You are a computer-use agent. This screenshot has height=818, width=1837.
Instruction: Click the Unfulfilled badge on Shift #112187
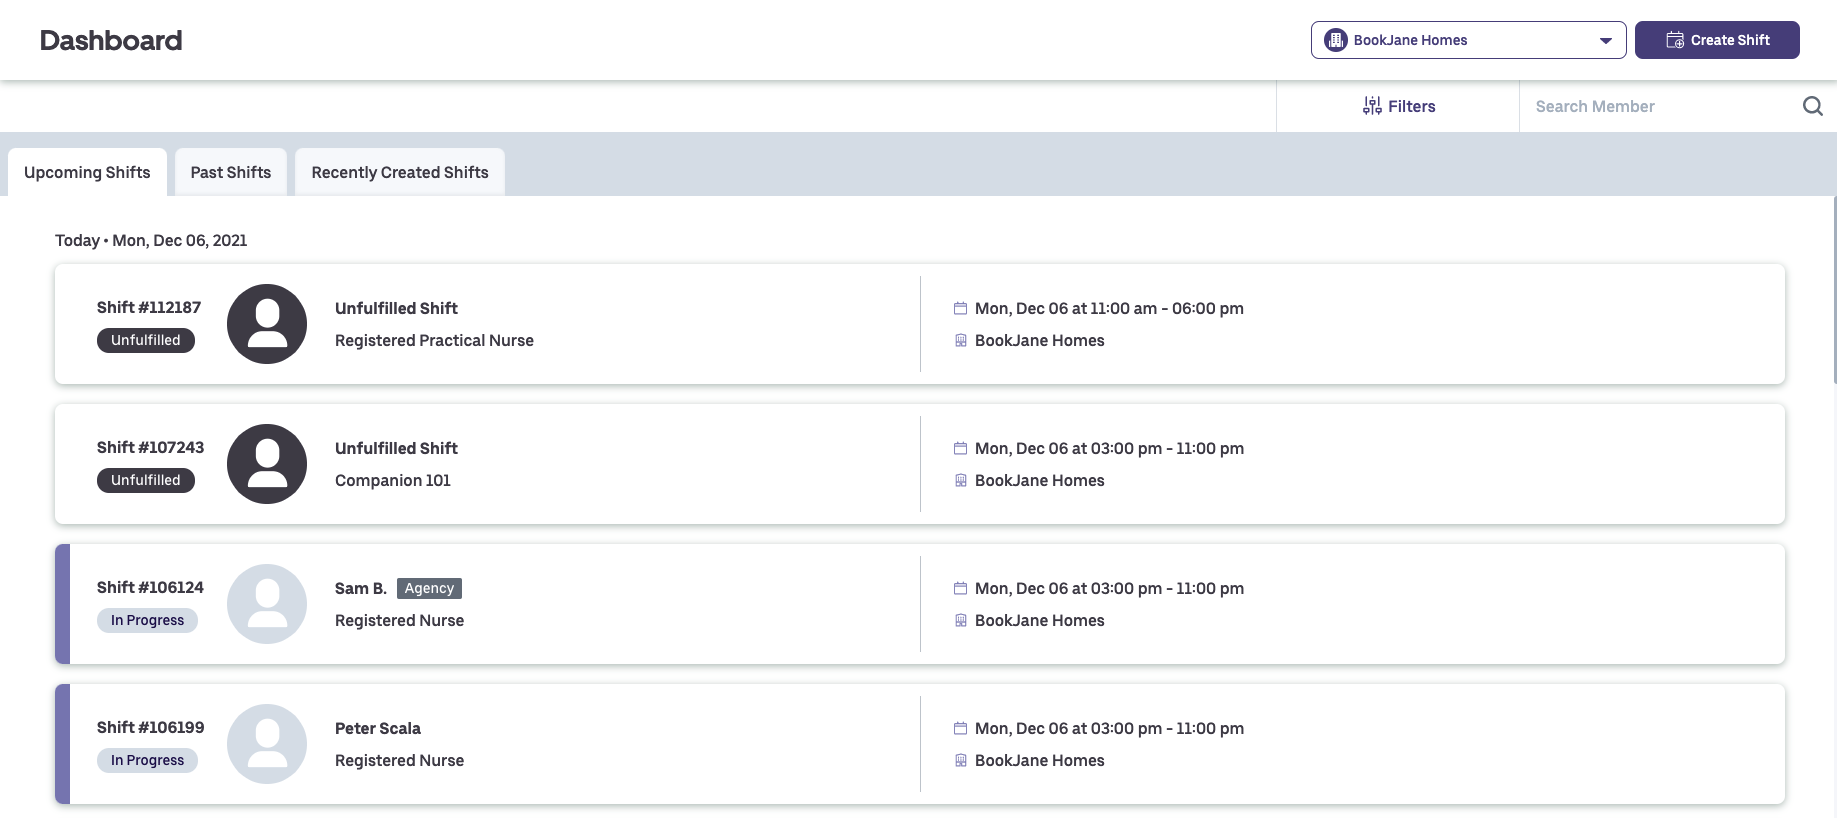(146, 340)
